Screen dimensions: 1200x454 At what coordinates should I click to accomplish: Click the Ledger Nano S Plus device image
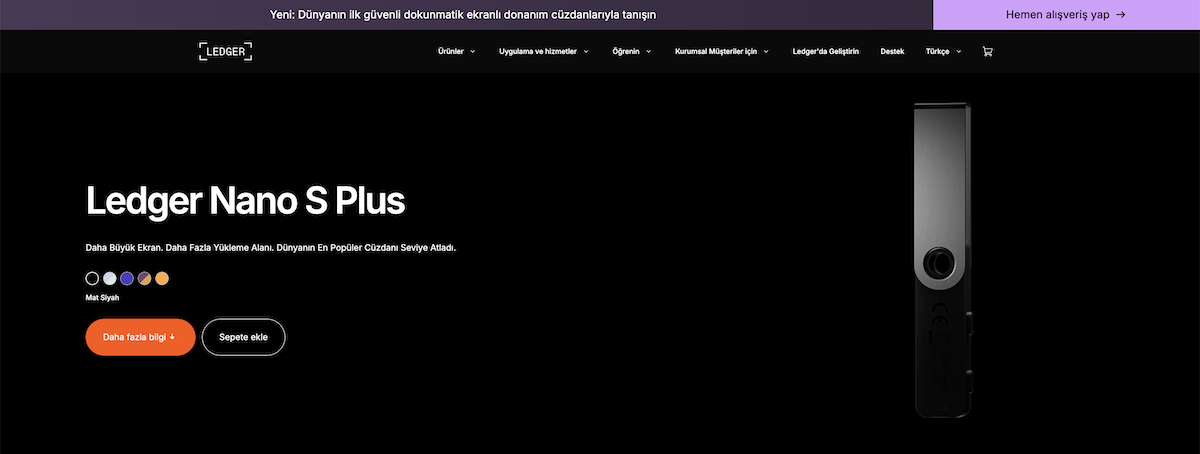coord(942,259)
